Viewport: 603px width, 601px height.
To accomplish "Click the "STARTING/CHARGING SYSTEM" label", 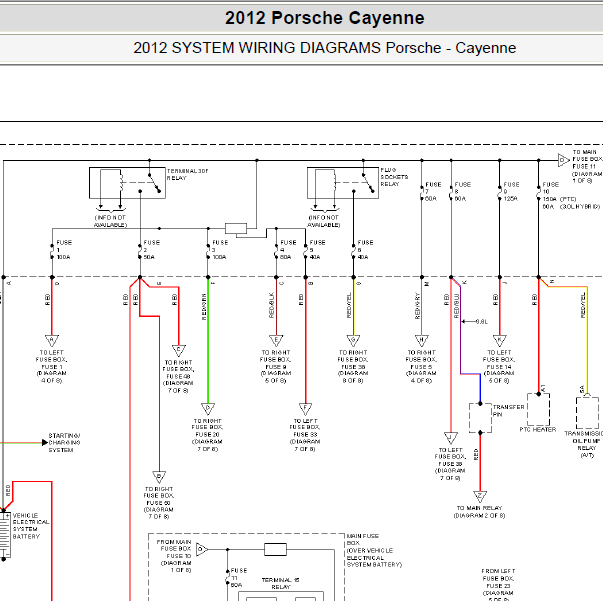I will 64,443.
